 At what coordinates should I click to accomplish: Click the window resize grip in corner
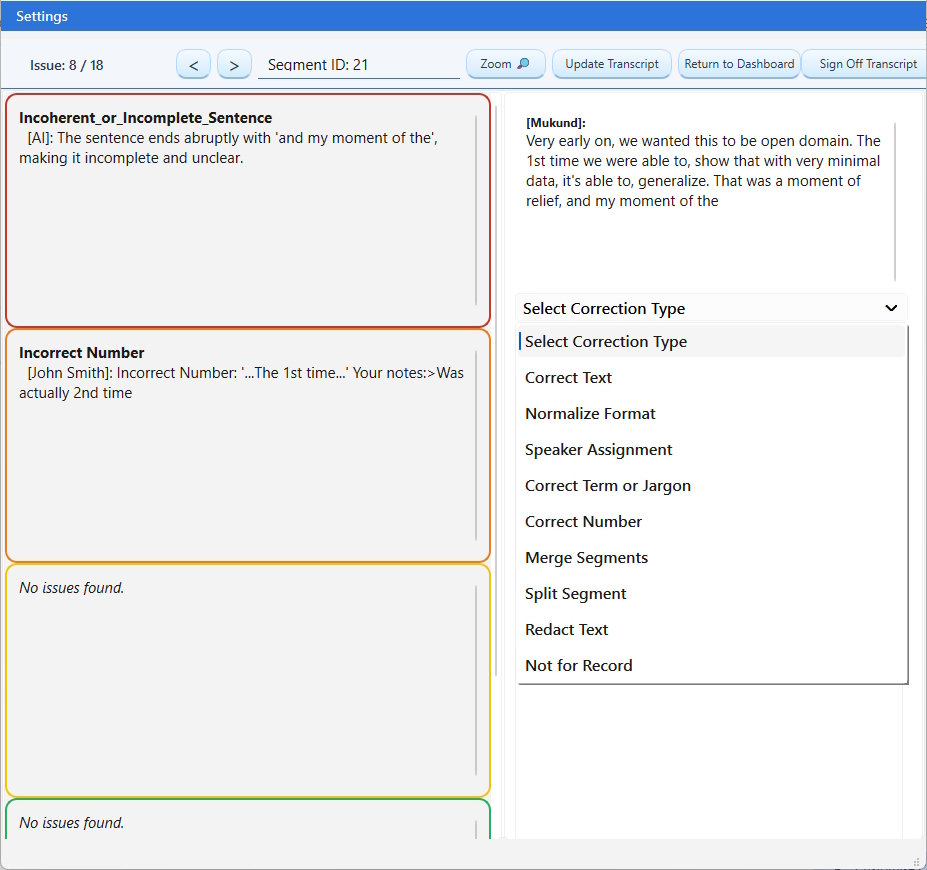click(917, 862)
